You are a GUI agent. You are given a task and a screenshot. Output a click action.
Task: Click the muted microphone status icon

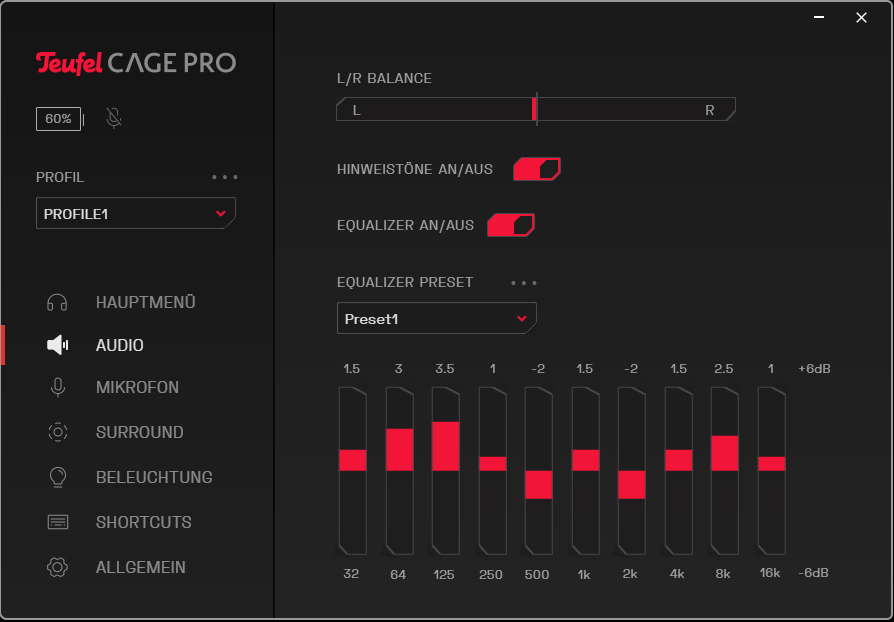click(x=114, y=118)
